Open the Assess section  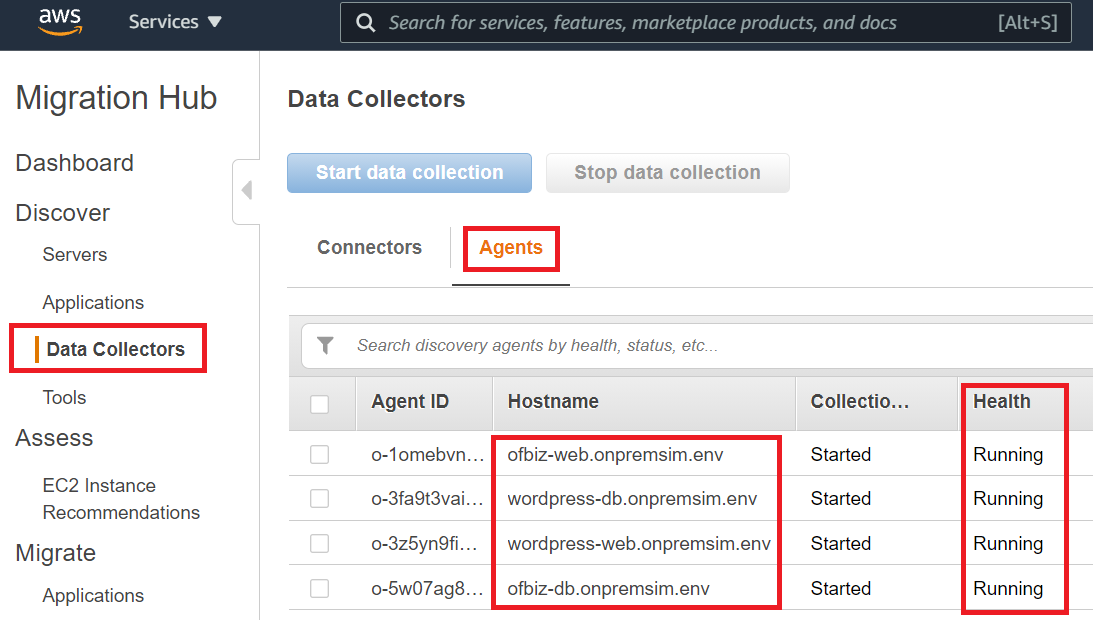[54, 438]
